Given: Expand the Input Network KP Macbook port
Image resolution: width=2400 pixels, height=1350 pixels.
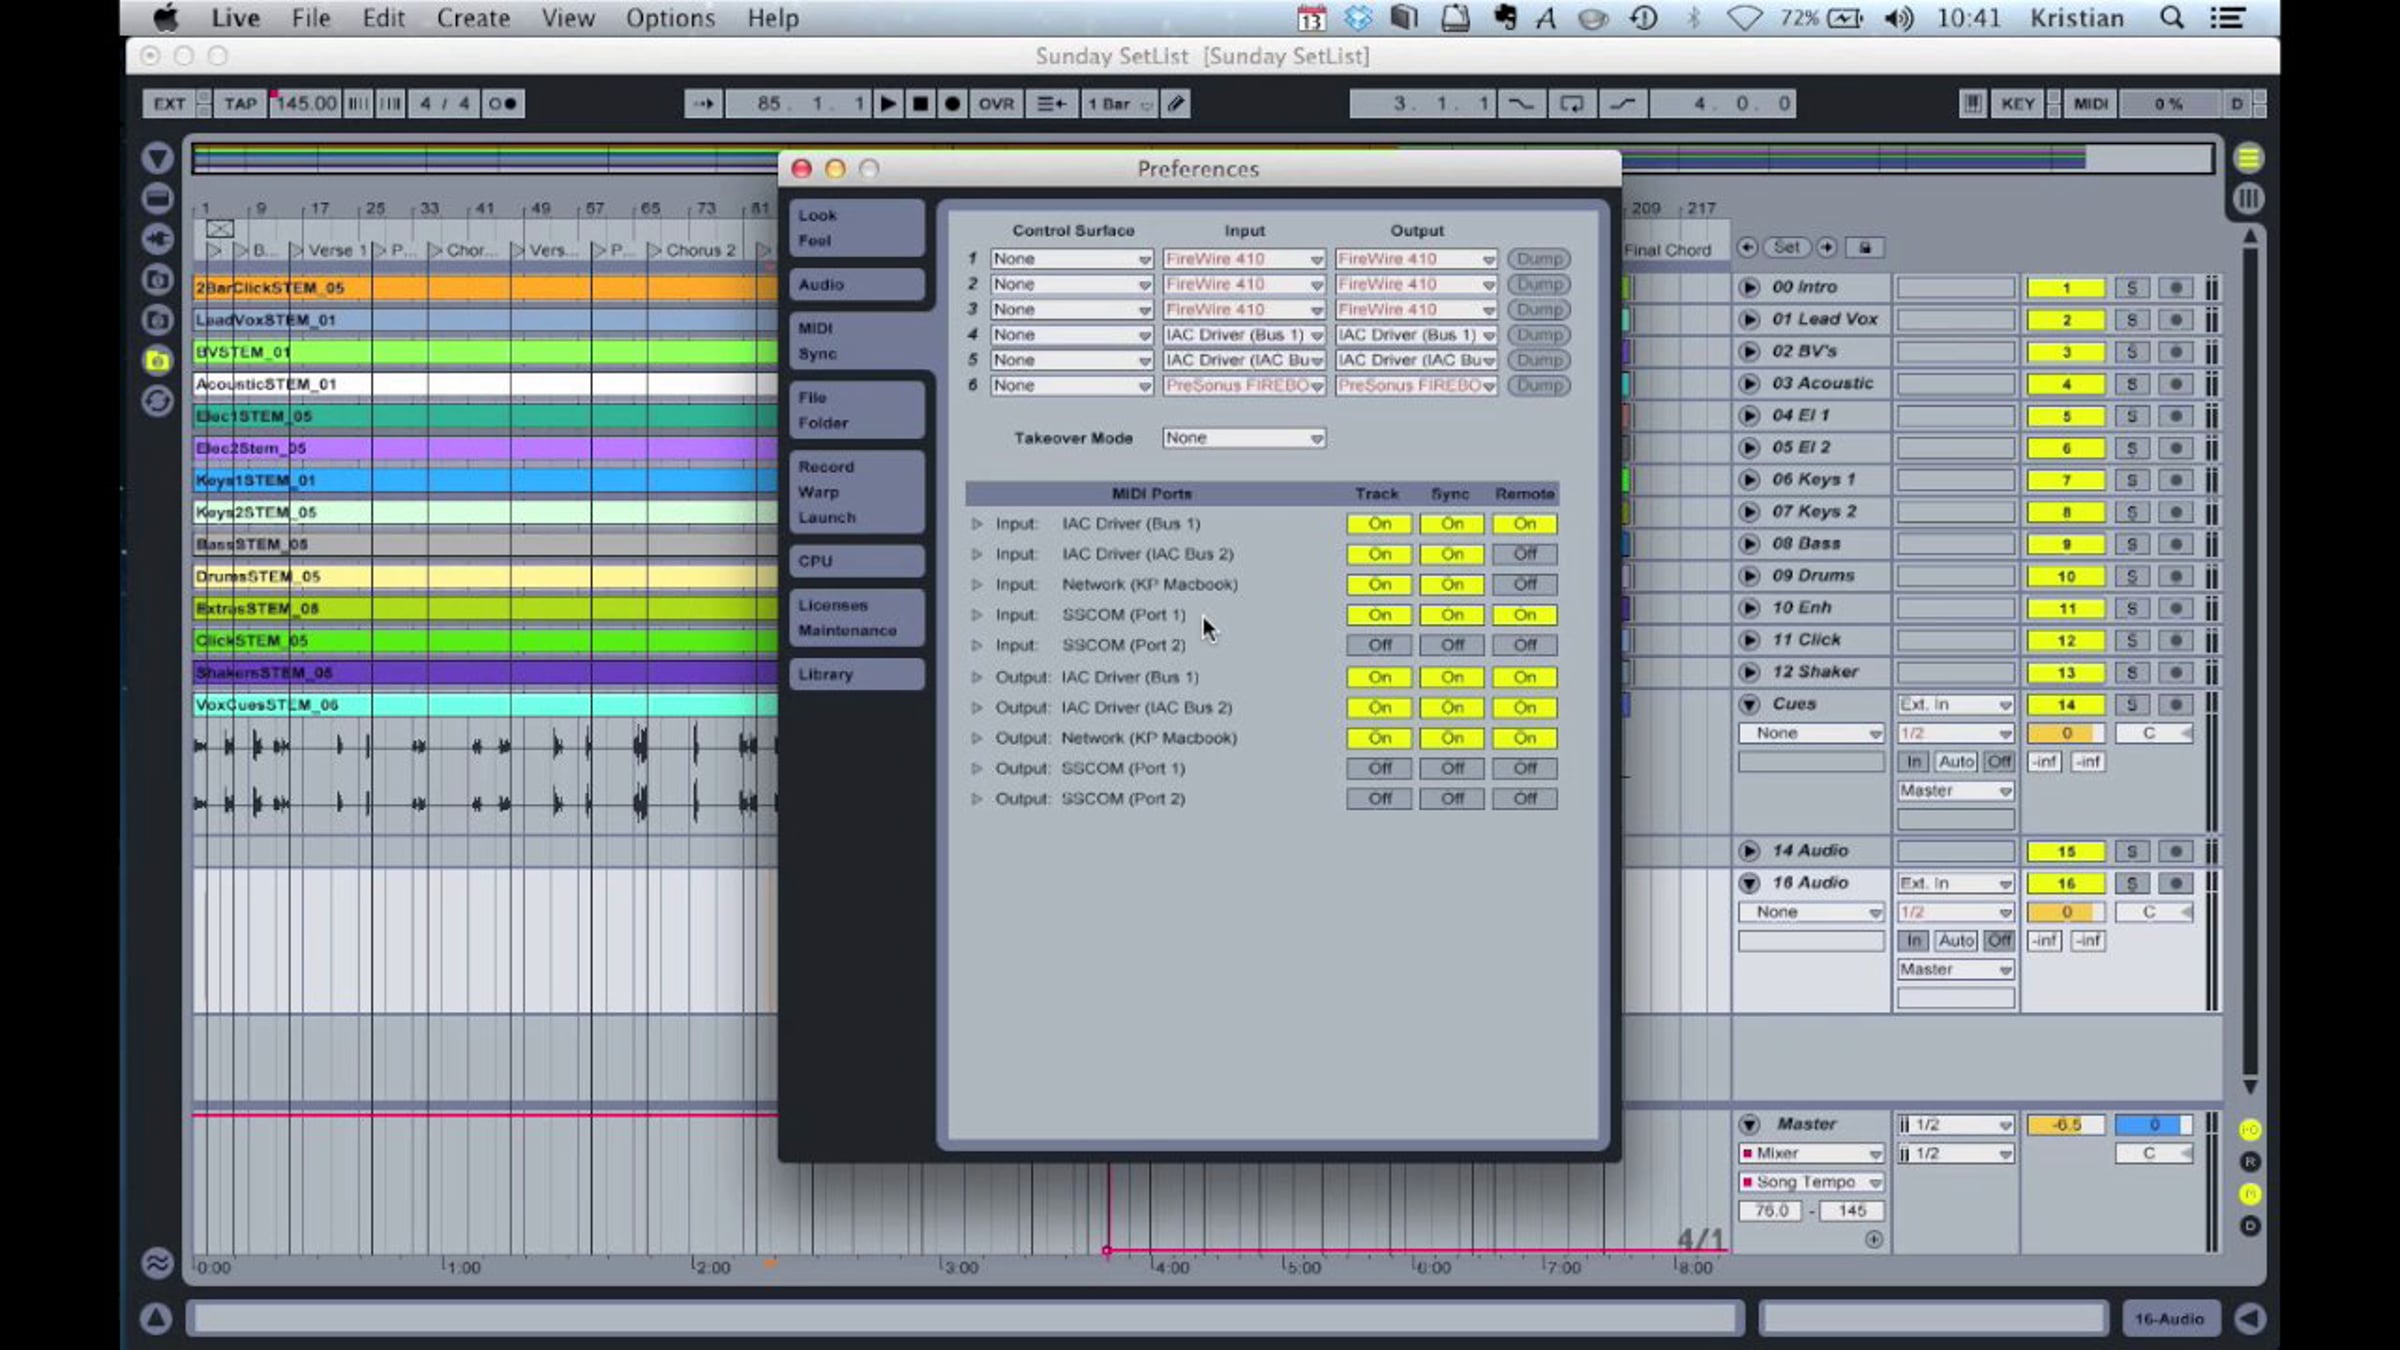Looking at the screenshot, I should 977,585.
